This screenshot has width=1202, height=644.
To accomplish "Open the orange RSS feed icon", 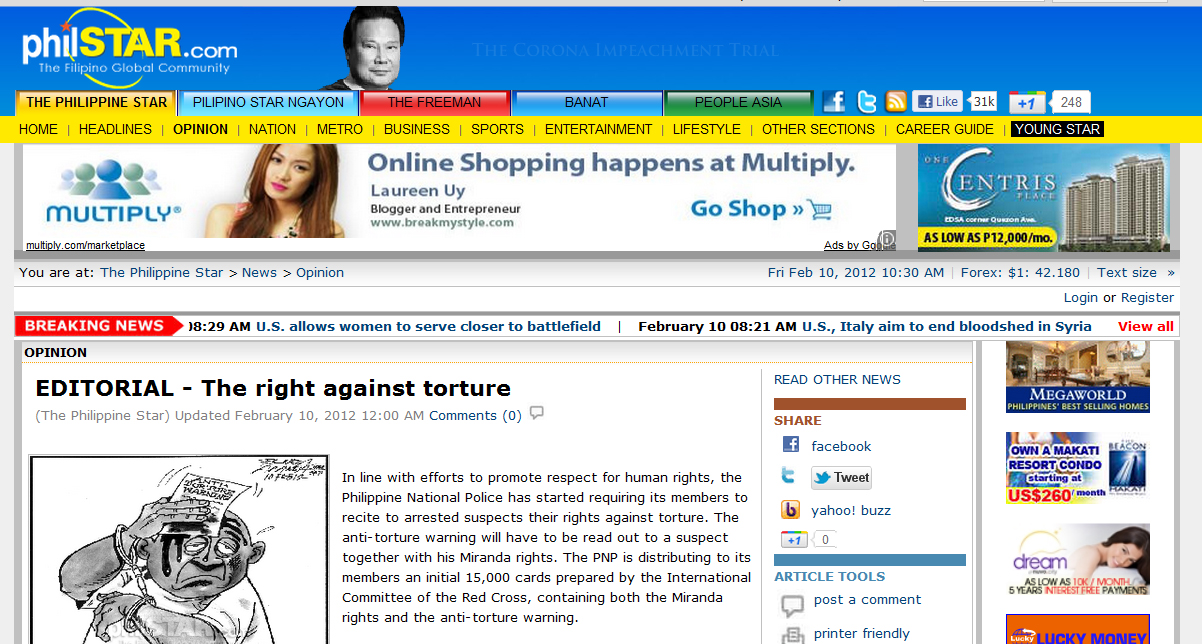I will click(896, 101).
